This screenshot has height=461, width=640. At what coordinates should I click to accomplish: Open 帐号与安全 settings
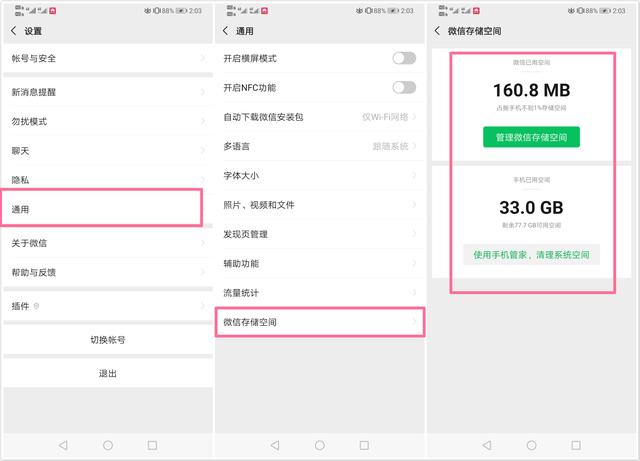tap(108, 58)
